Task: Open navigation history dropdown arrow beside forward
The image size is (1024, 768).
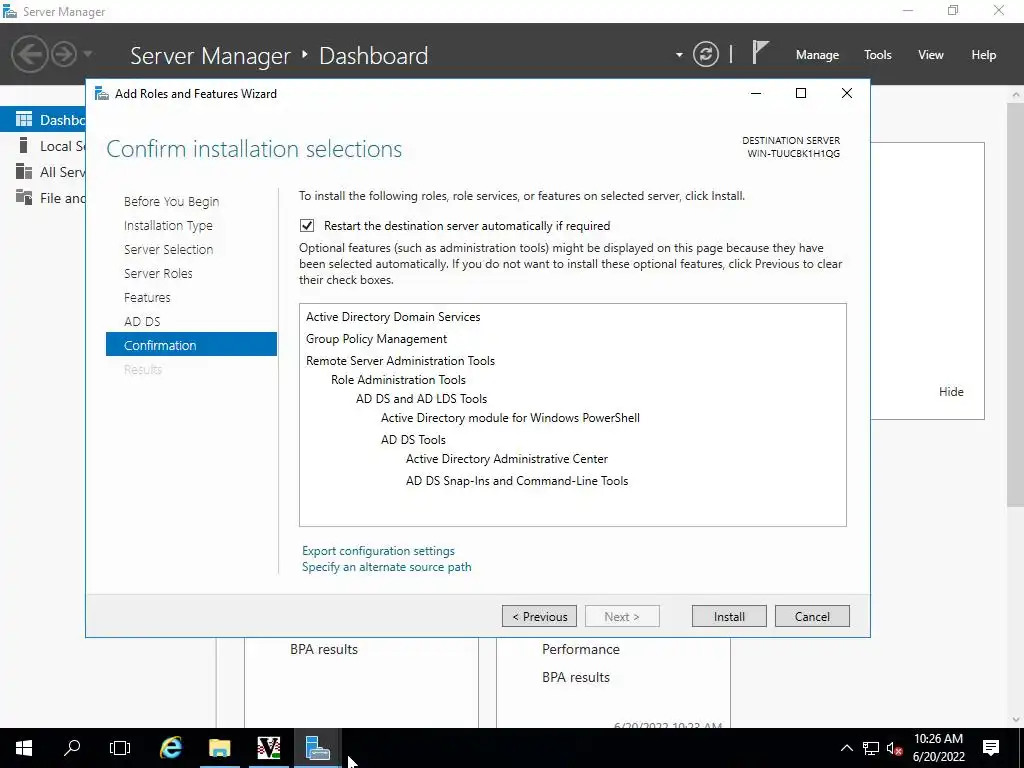Action: [x=88, y=54]
